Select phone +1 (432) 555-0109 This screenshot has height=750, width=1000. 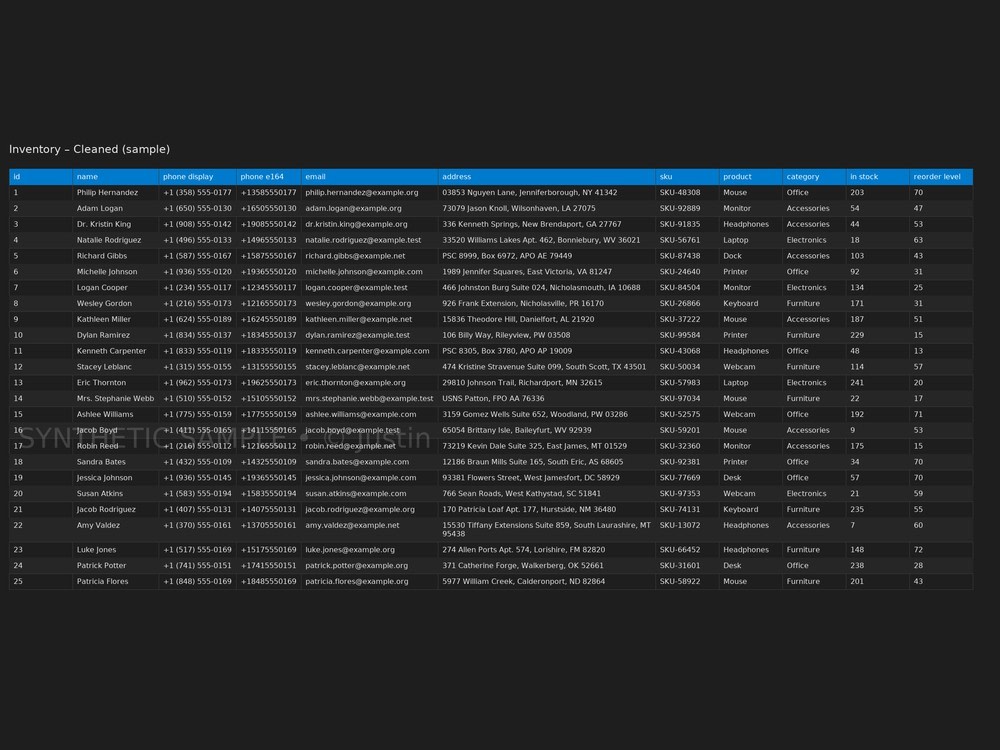tap(197, 462)
